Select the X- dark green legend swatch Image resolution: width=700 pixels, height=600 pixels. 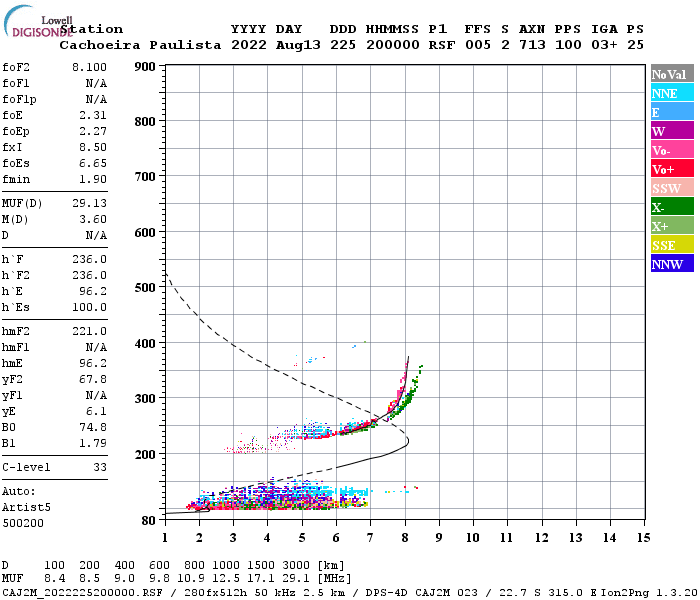(x=672, y=207)
